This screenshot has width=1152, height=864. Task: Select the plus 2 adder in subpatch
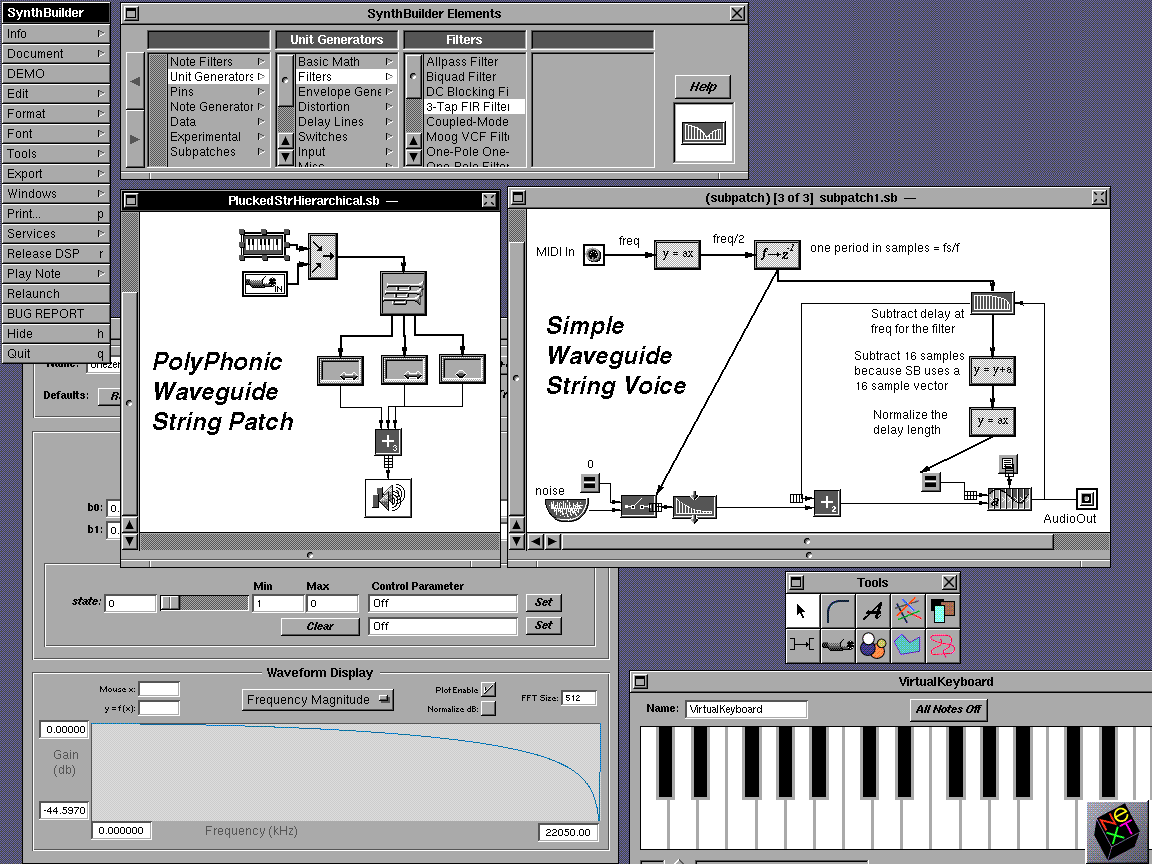(x=827, y=503)
